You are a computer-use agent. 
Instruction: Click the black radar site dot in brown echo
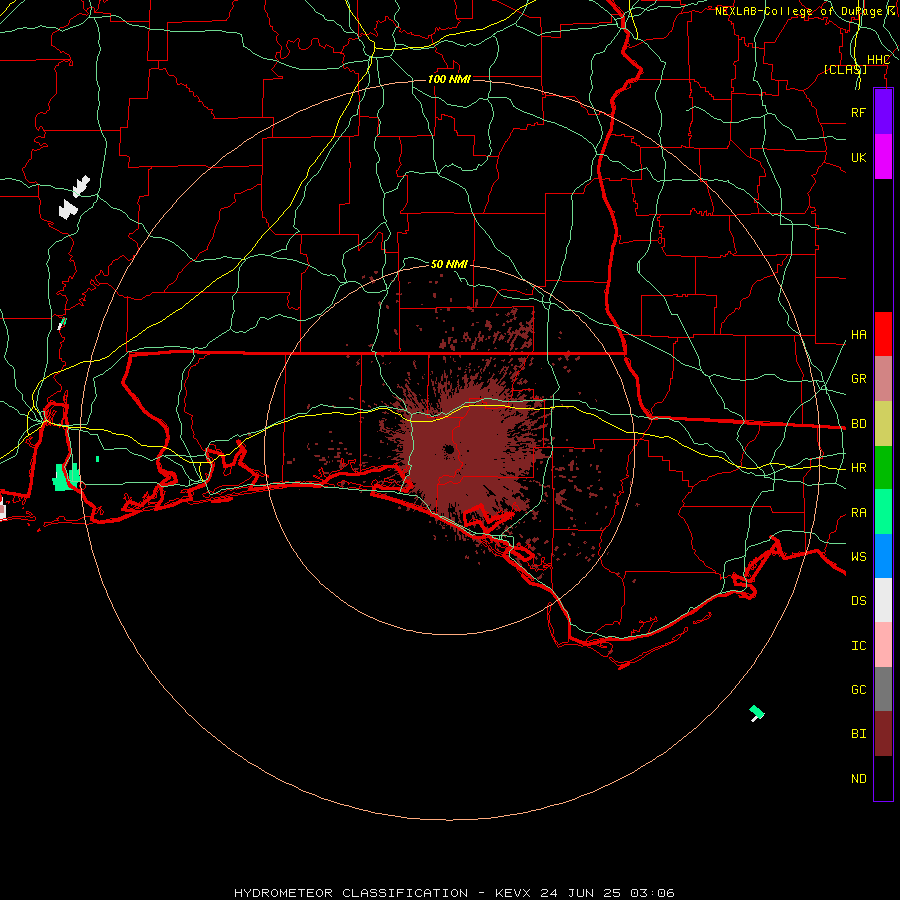tap(449, 449)
